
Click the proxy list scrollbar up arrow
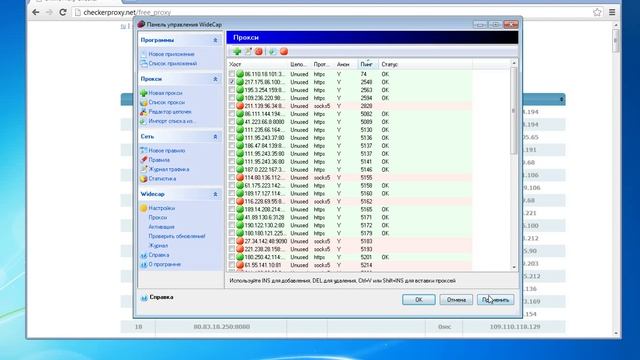pyautogui.click(x=514, y=63)
